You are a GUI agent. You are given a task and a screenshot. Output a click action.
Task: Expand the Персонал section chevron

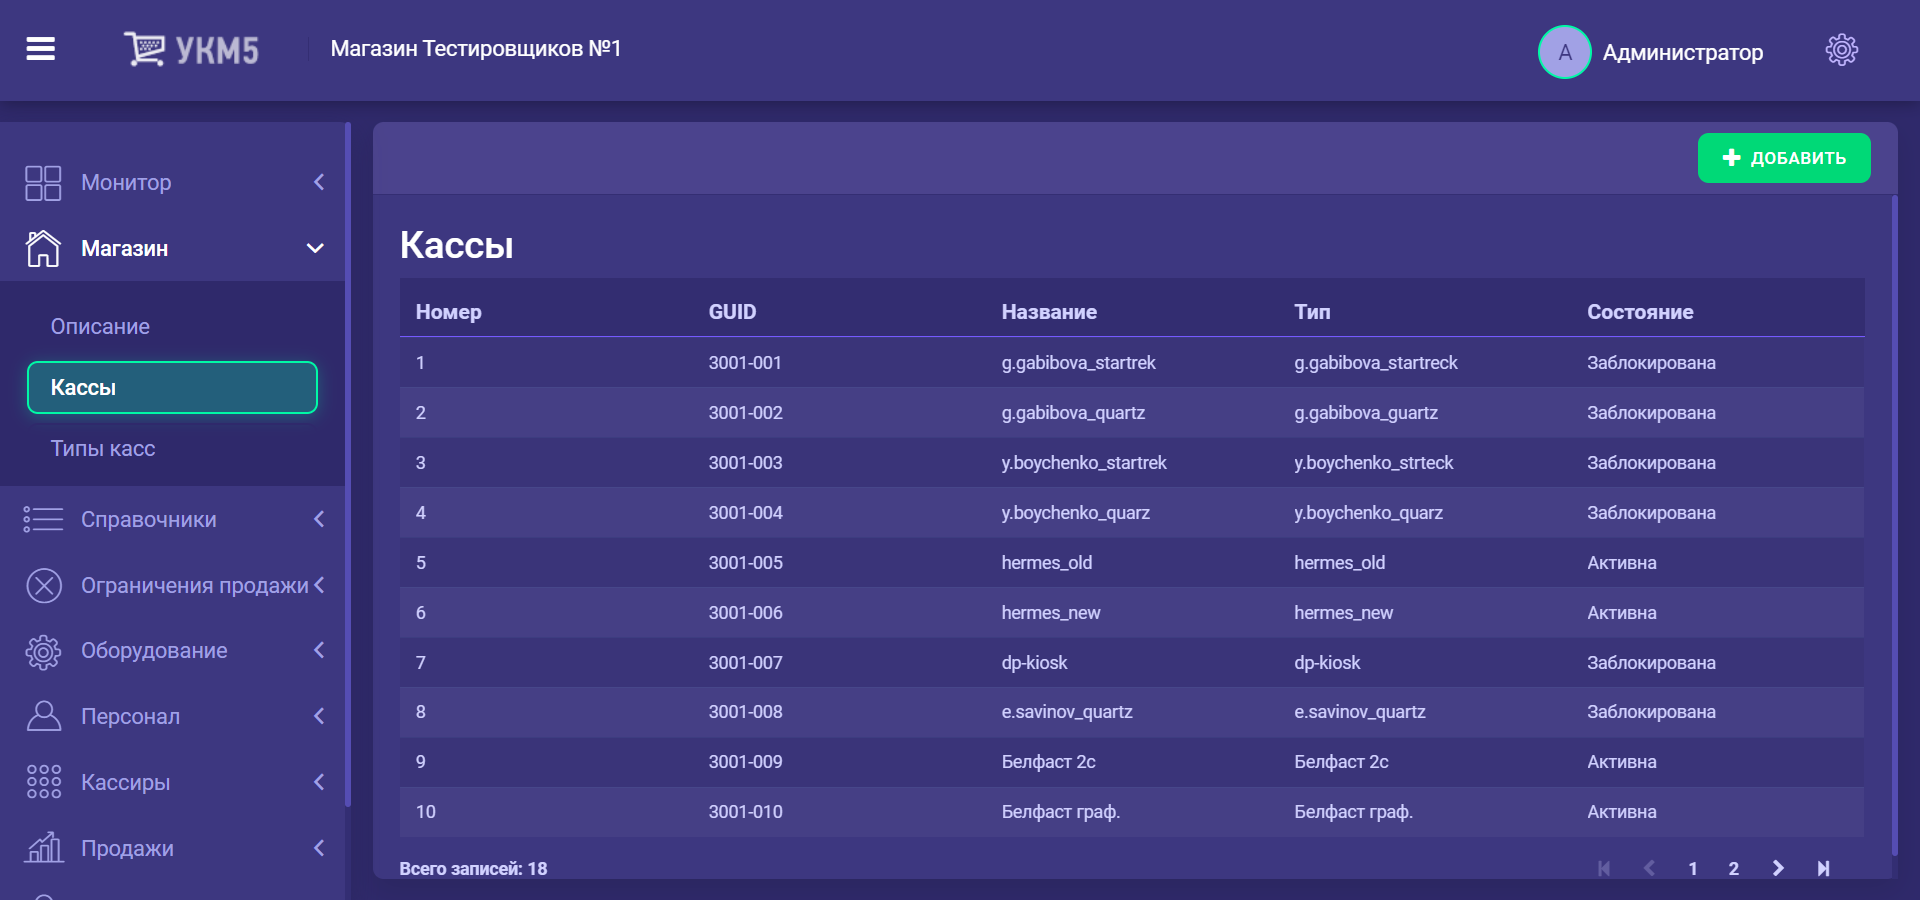coord(319,716)
